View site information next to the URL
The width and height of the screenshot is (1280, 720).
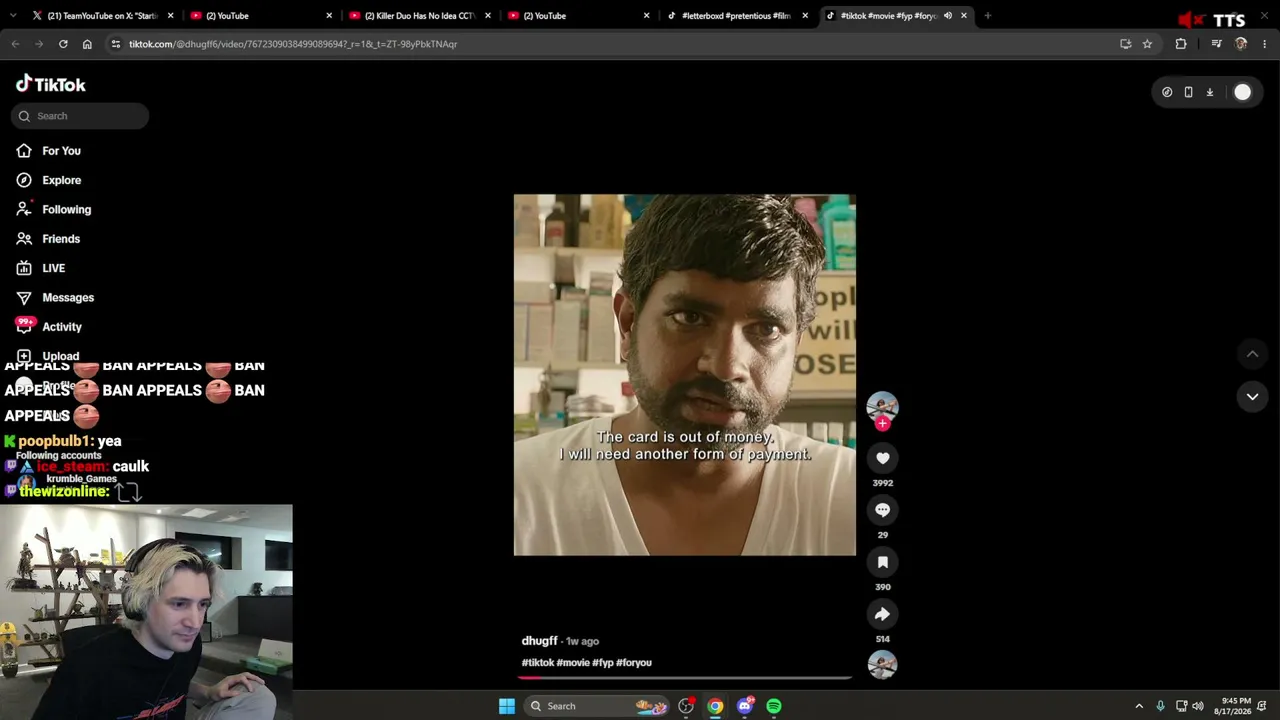pos(116,44)
